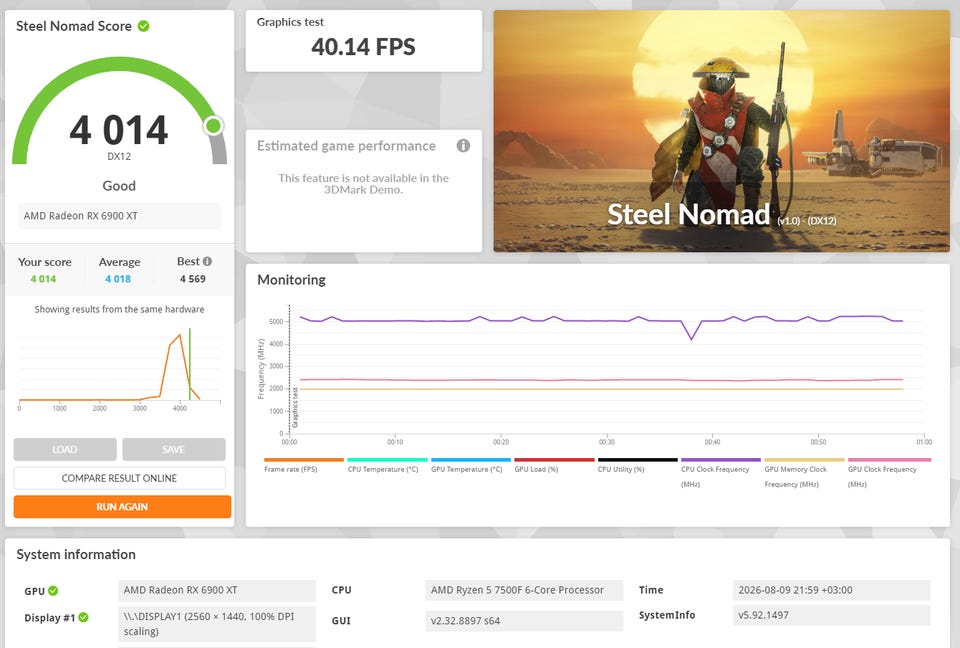Click the purple CPU clock line dip

pos(691,336)
